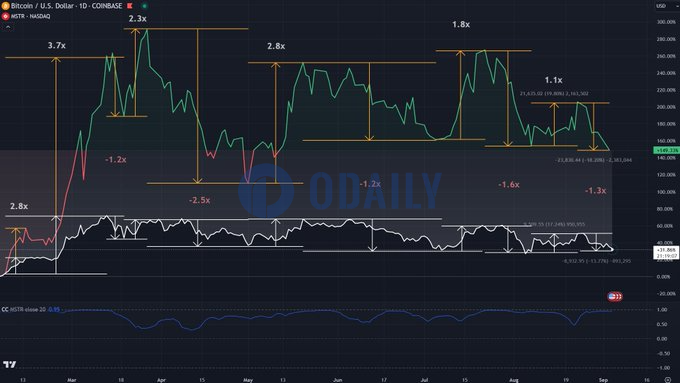Open chart settings gear in the bottom-right corner
Viewport: 680px width, 383px height.
click(x=668, y=380)
